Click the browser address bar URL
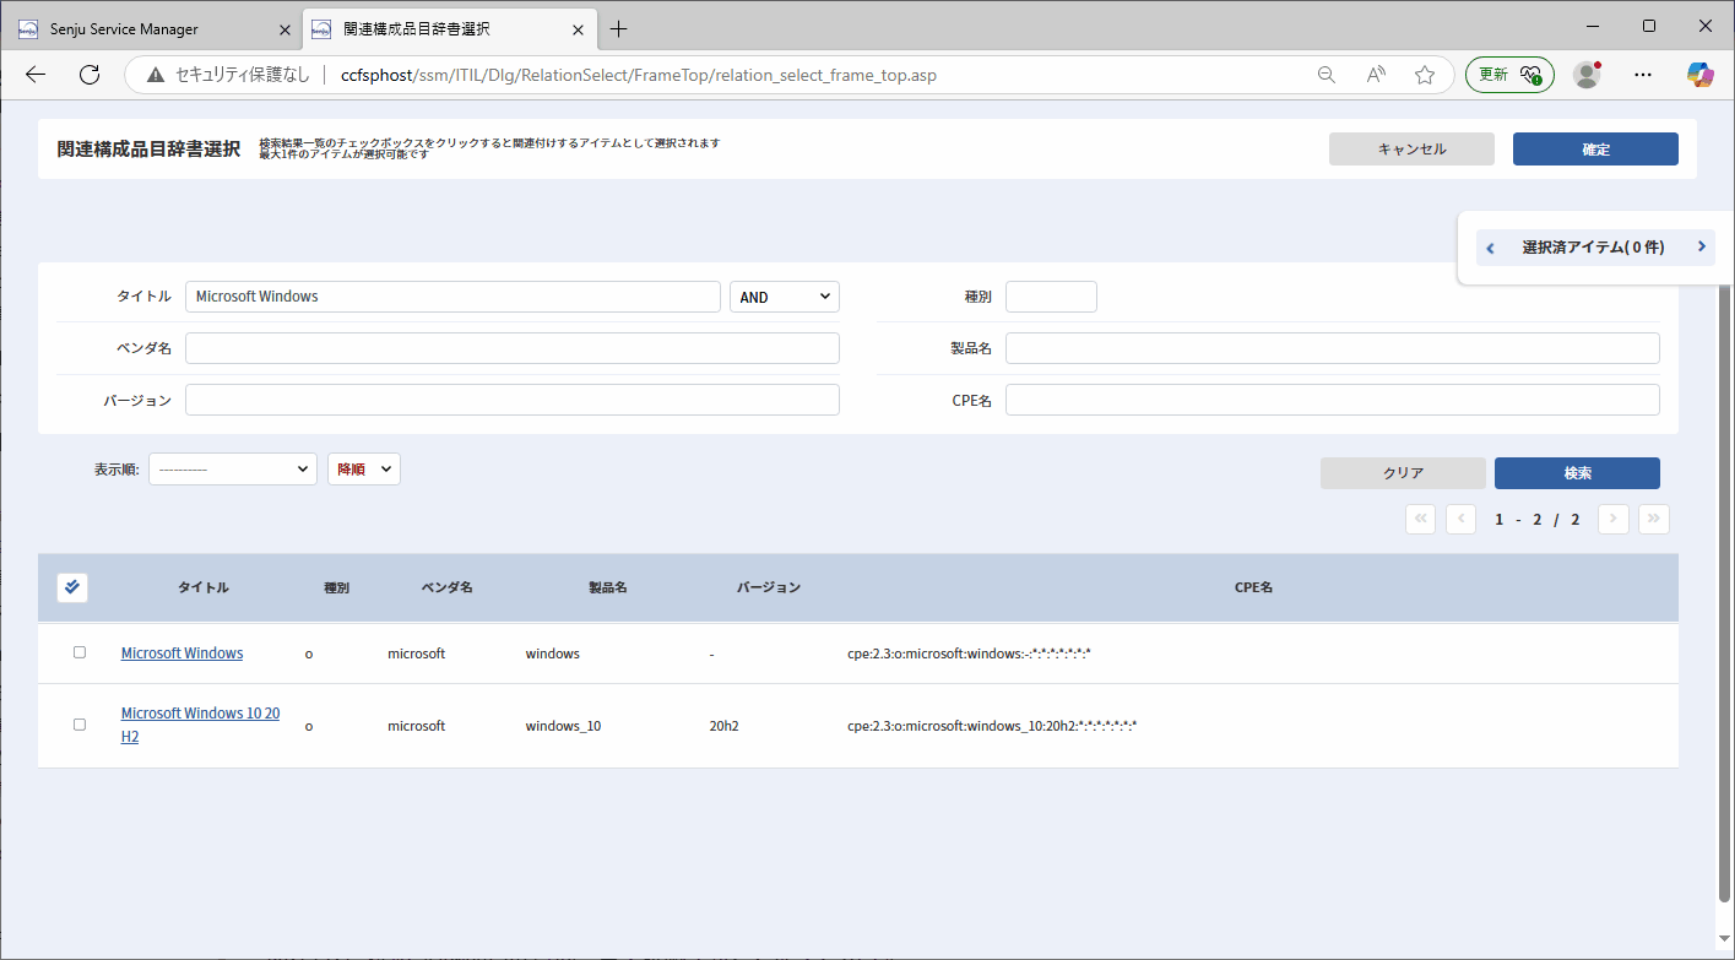This screenshot has width=1735, height=961. tap(638, 75)
